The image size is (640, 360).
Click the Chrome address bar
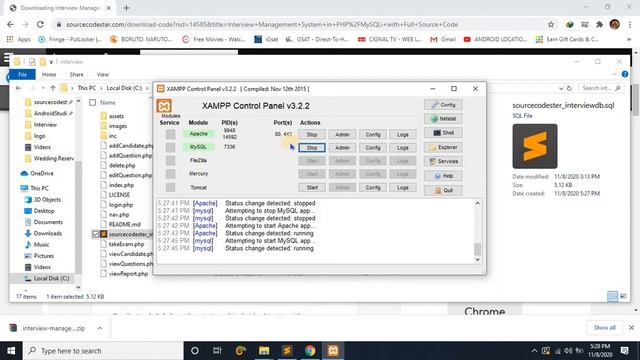[302, 24]
